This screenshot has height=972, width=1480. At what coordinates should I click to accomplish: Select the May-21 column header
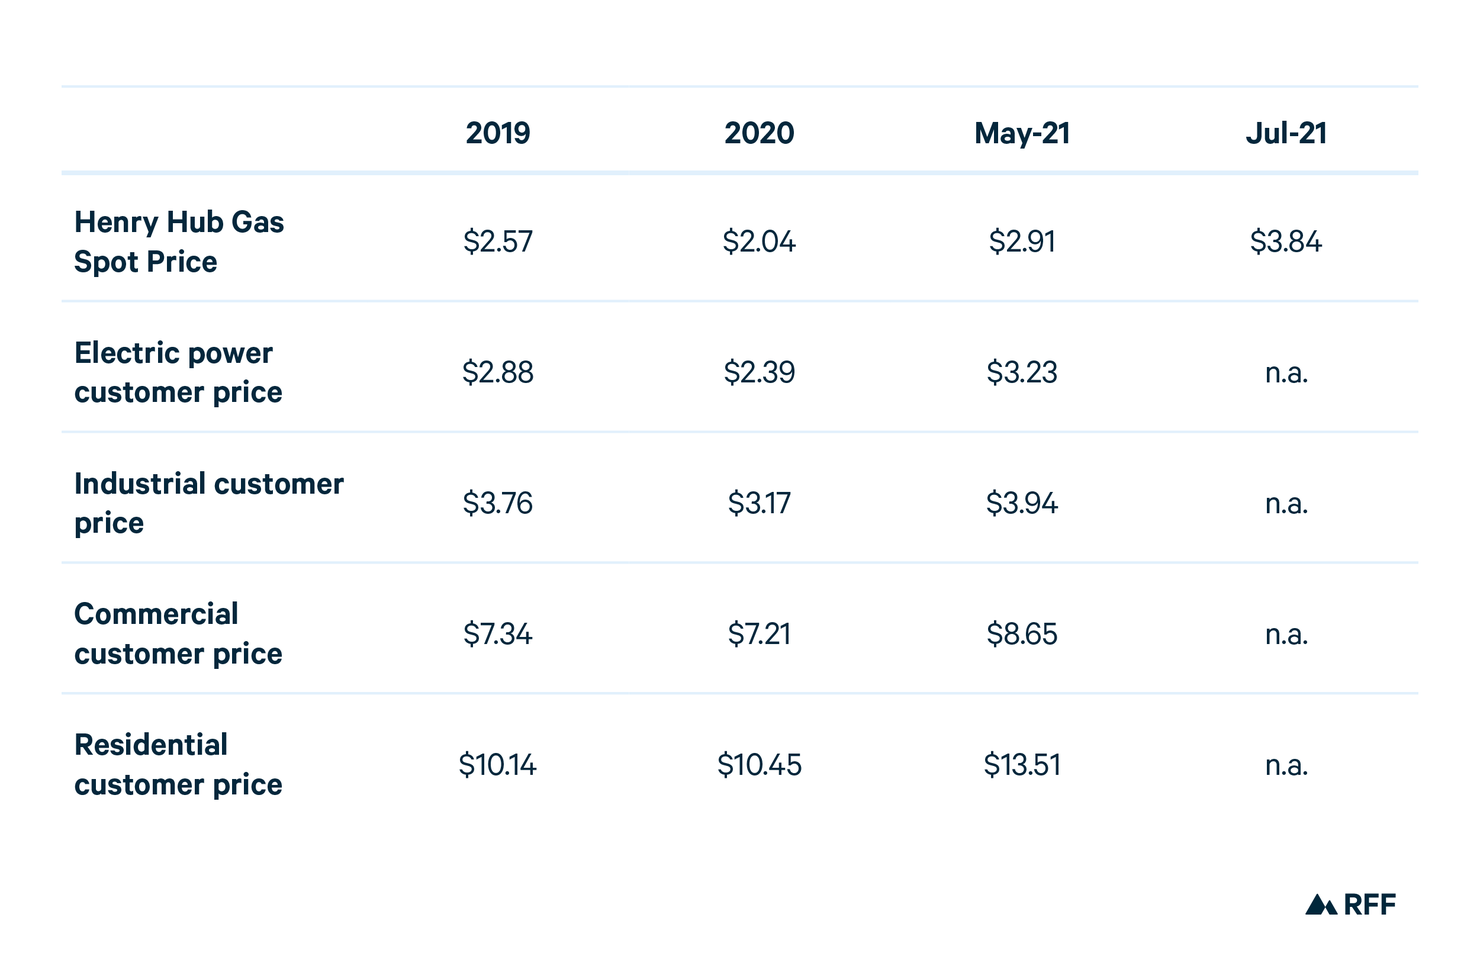tap(1022, 134)
